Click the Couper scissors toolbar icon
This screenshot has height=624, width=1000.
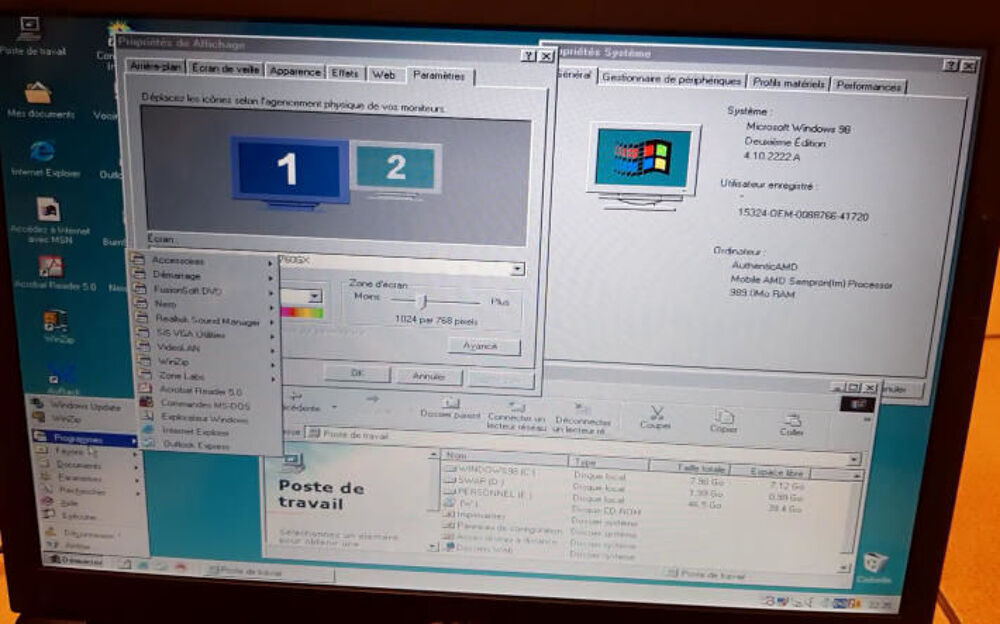tap(656, 418)
